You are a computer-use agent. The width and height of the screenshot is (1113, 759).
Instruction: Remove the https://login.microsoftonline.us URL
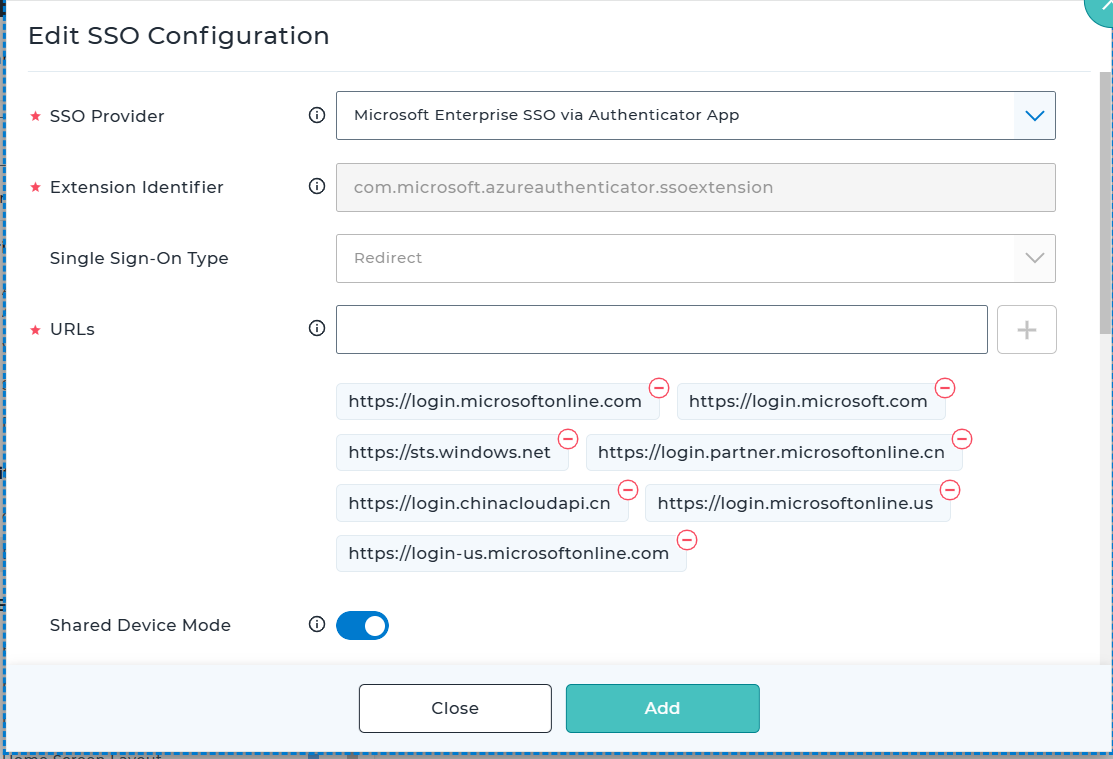950,490
